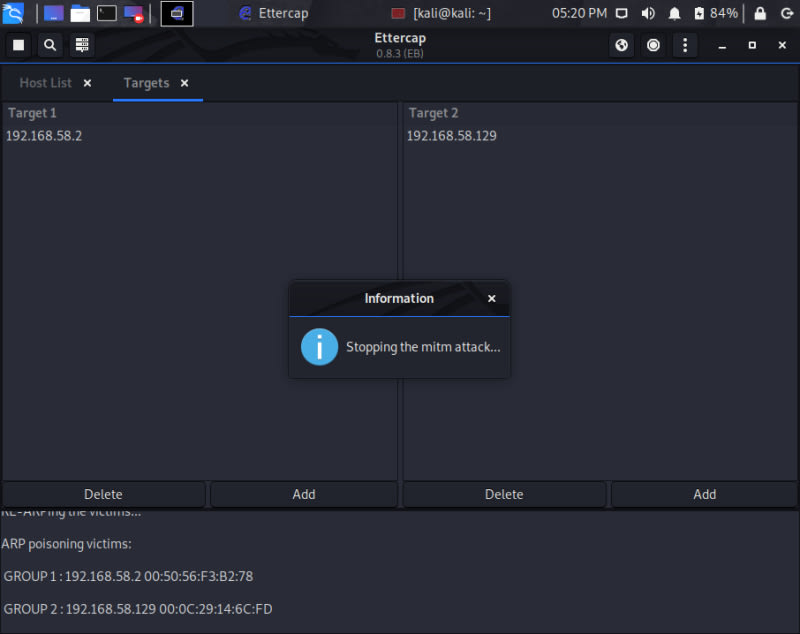Delete entry from Target 1
800x634 pixels.
pyautogui.click(x=103, y=494)
